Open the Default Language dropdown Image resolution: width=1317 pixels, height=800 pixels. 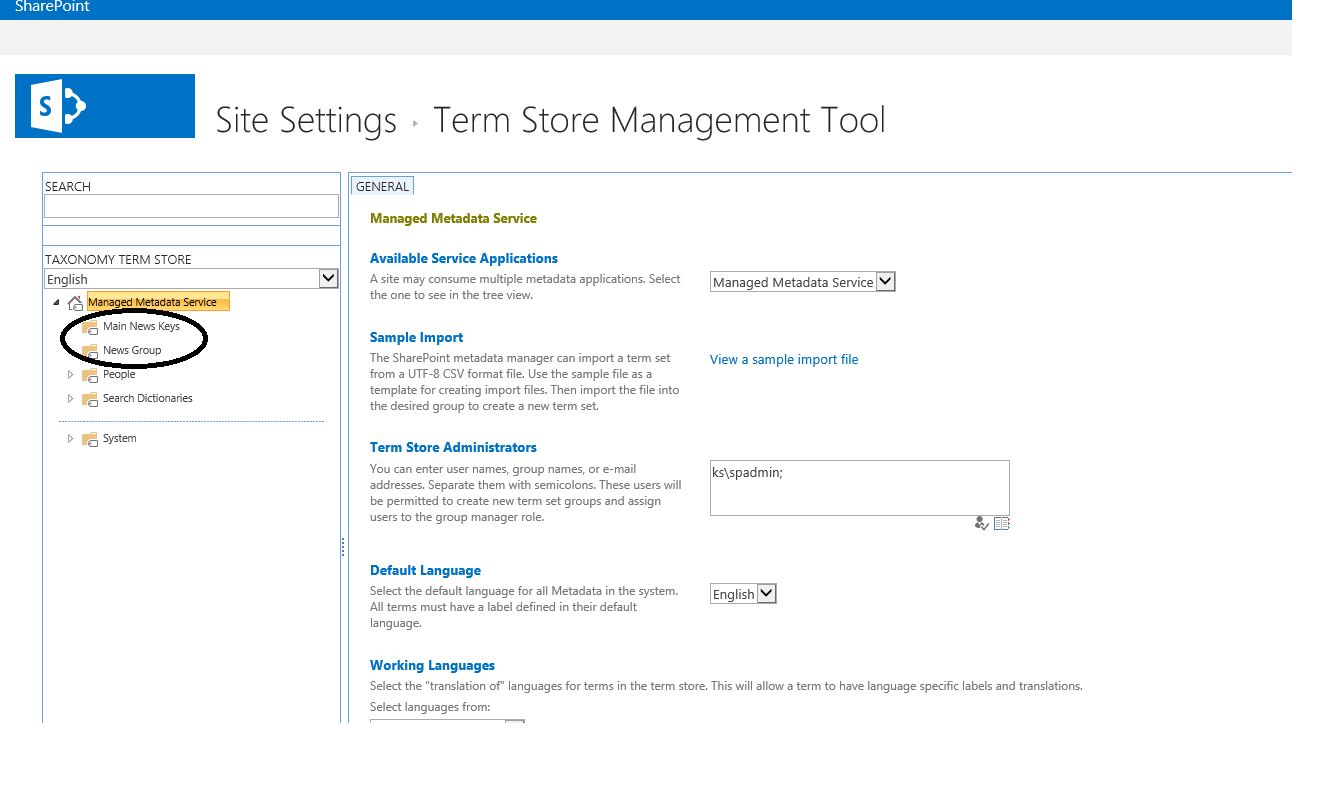click(x=767, y=594)
